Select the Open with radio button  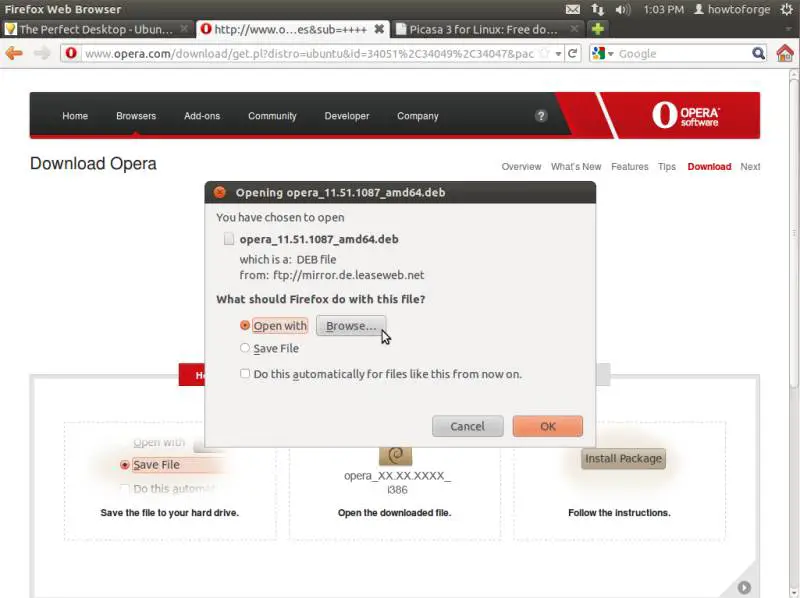[245, 325]
